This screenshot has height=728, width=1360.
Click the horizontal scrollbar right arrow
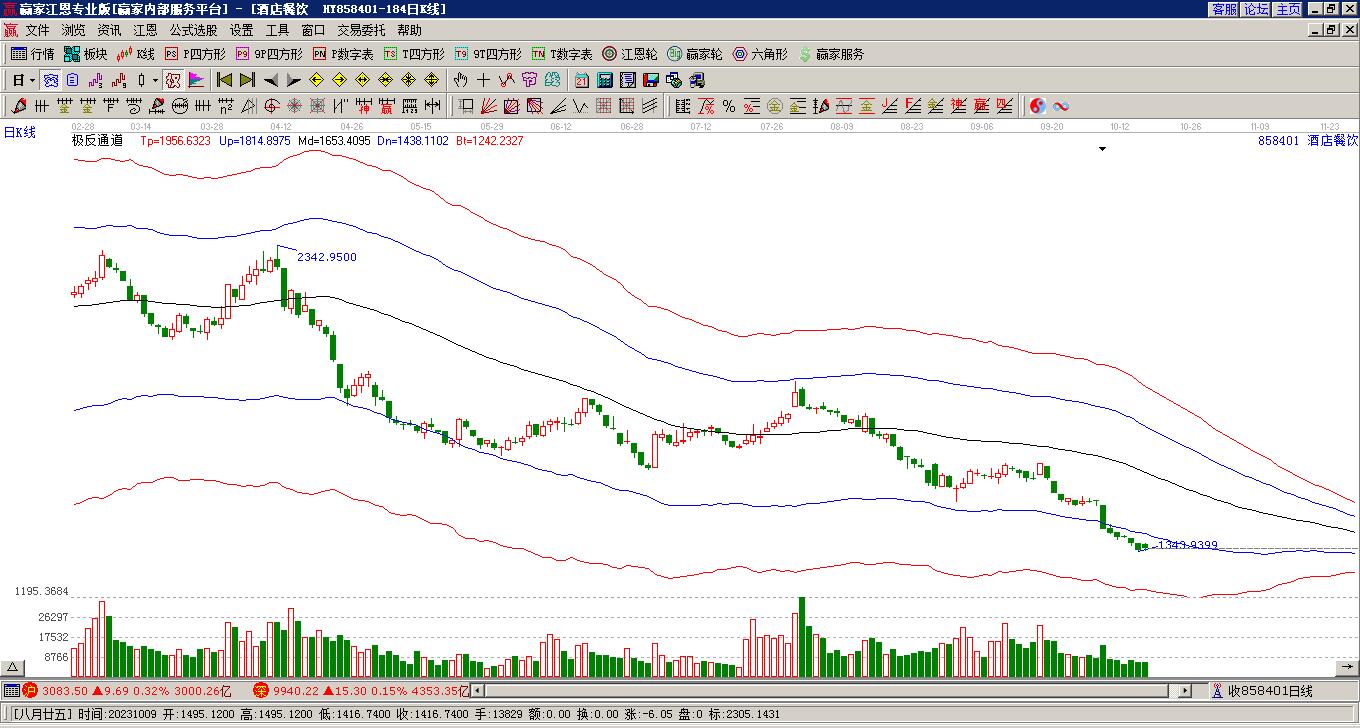point(1186,690)
